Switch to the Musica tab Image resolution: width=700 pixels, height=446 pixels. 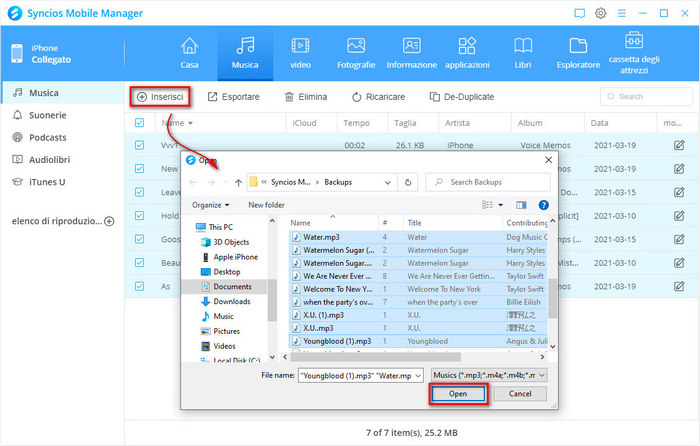(x=245, y=53)
